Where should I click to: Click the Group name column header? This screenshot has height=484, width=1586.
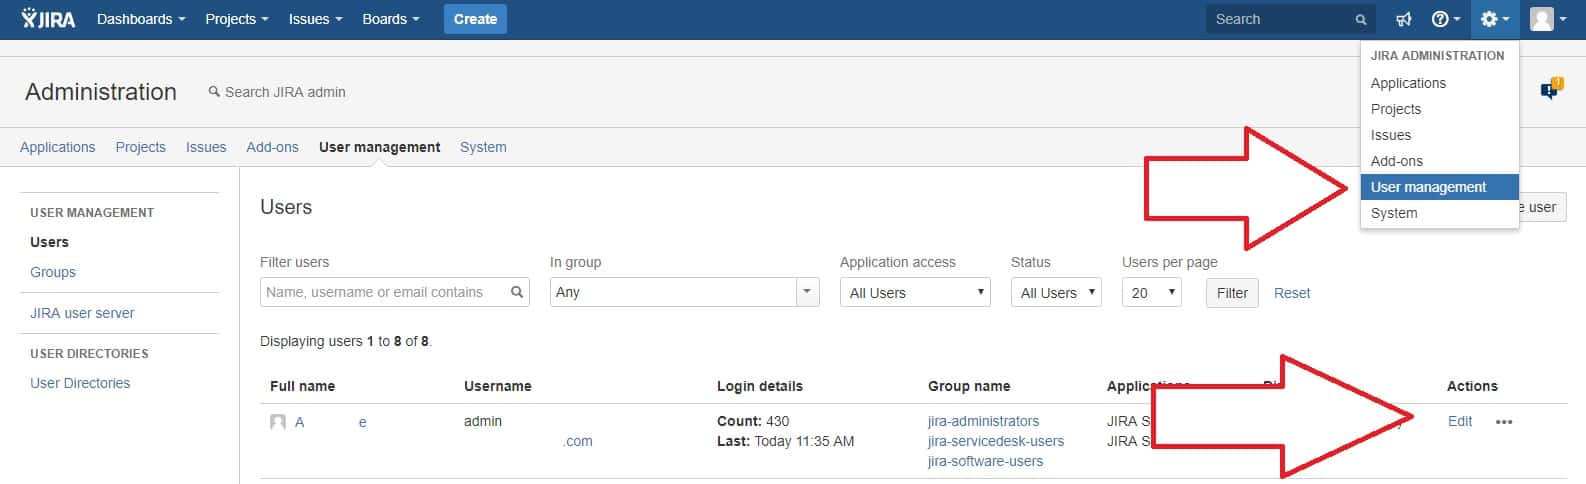point(969,386)
